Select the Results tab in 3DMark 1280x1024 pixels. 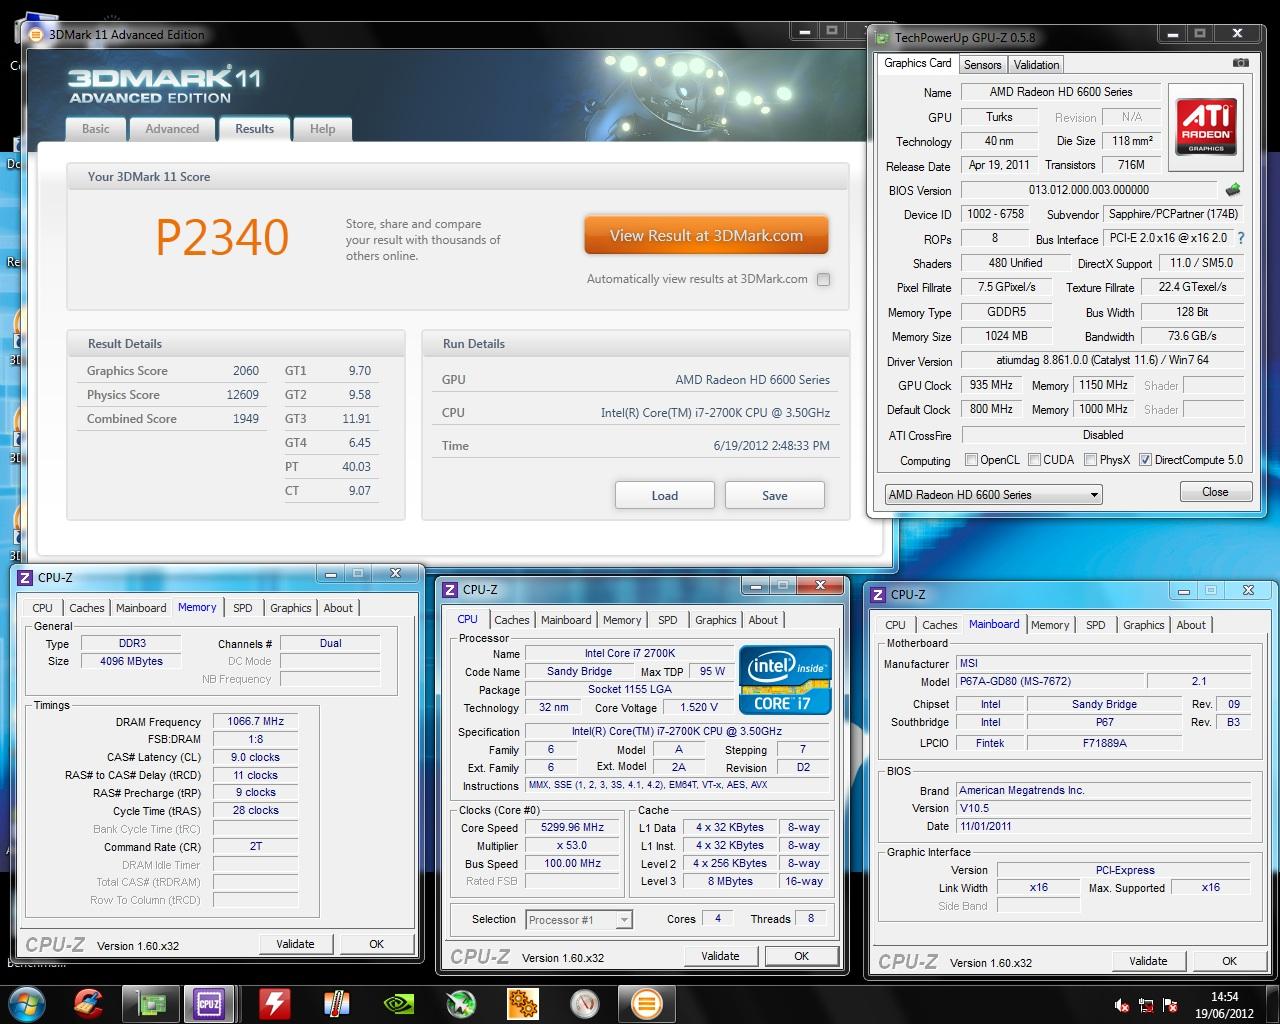click(x=254, y=128)
